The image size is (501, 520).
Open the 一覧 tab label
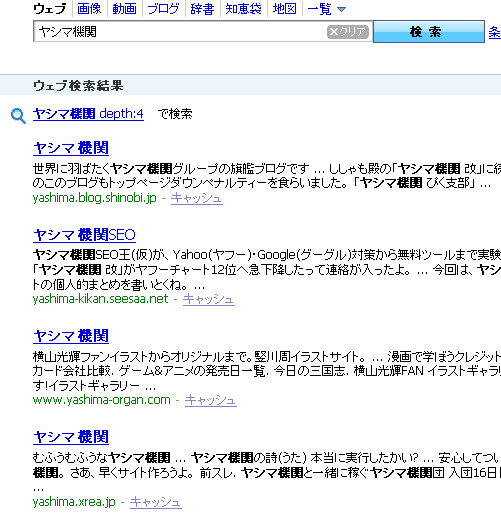tap(319, 9)
